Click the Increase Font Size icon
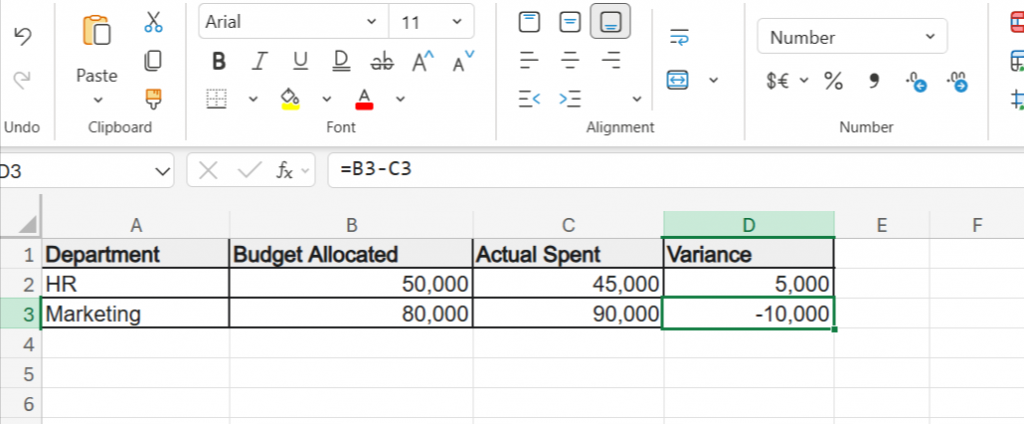Viewport: 1024px width, 424px height. (x=423, y=62)
